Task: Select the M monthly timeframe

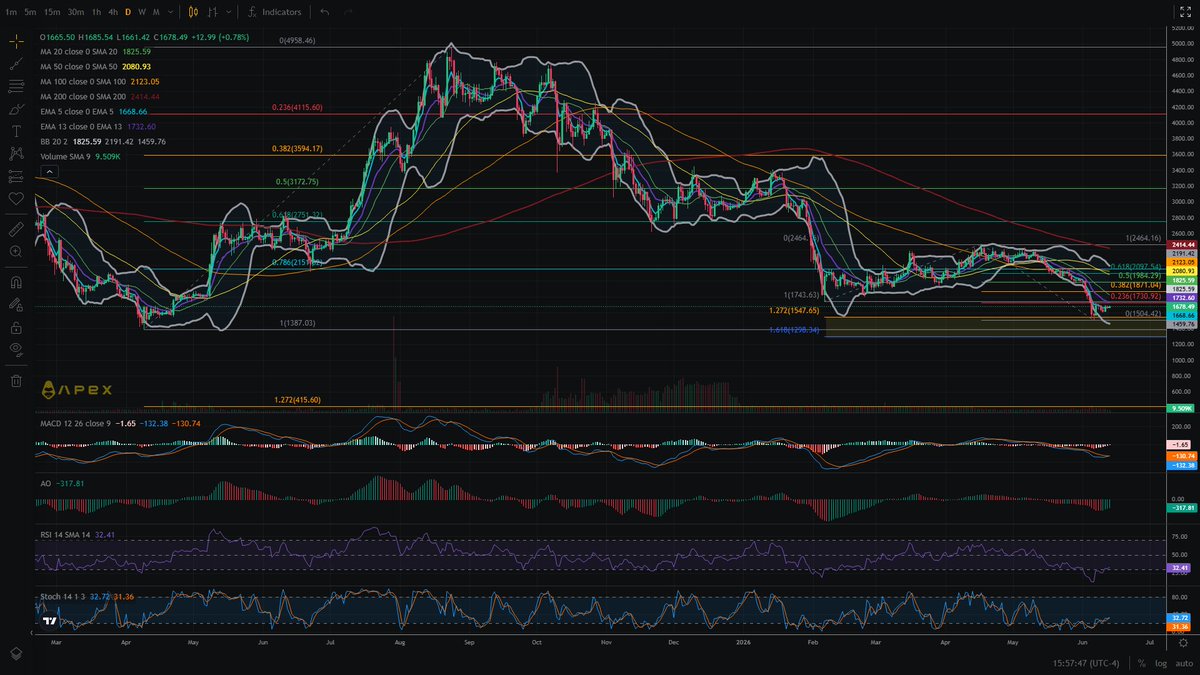Action: [x=156, y=12]
